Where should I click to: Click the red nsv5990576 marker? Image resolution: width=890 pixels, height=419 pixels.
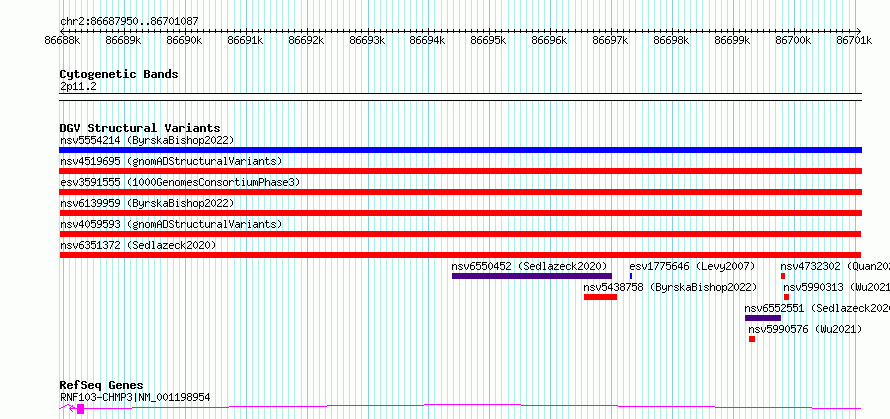752,339
